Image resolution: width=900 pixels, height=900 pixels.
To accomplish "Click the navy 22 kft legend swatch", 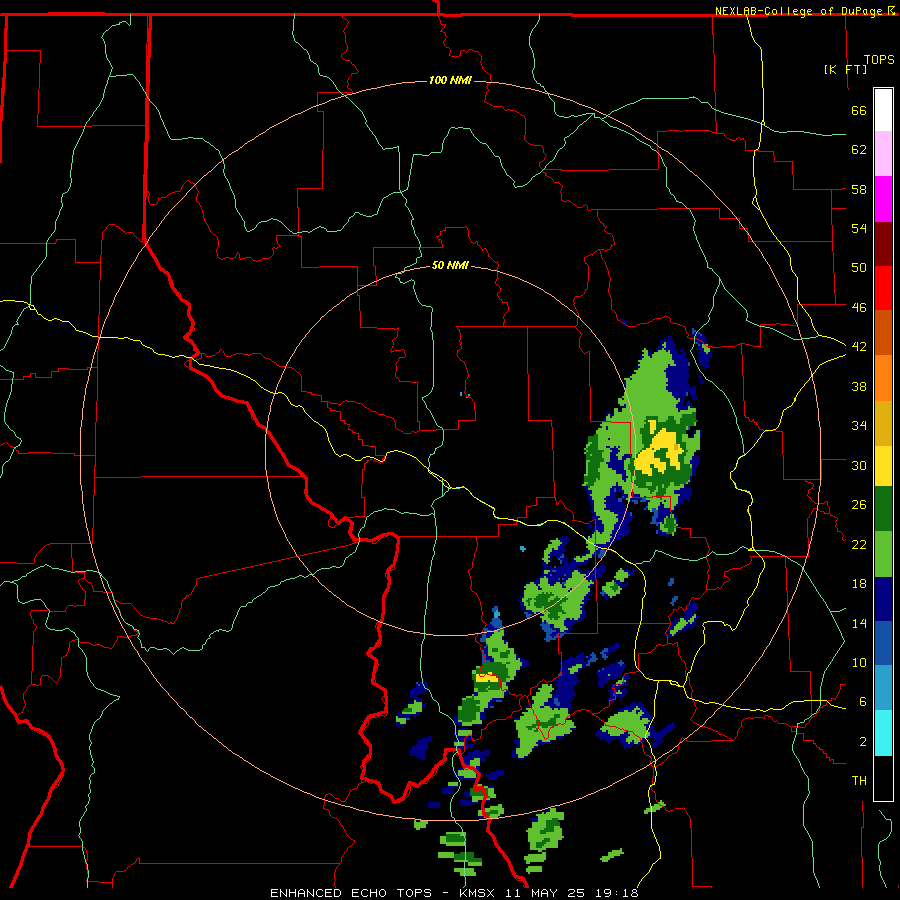I will pos(883,599).
